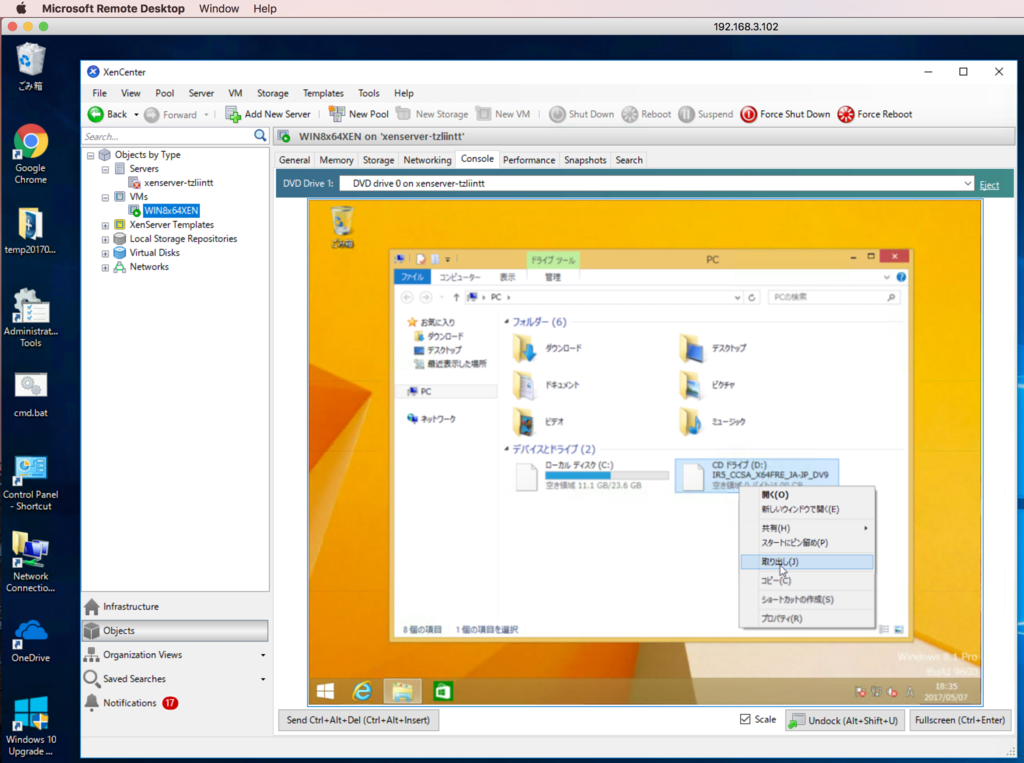
Task: Open Organization Views dropdown arrow
Action: 263,655
